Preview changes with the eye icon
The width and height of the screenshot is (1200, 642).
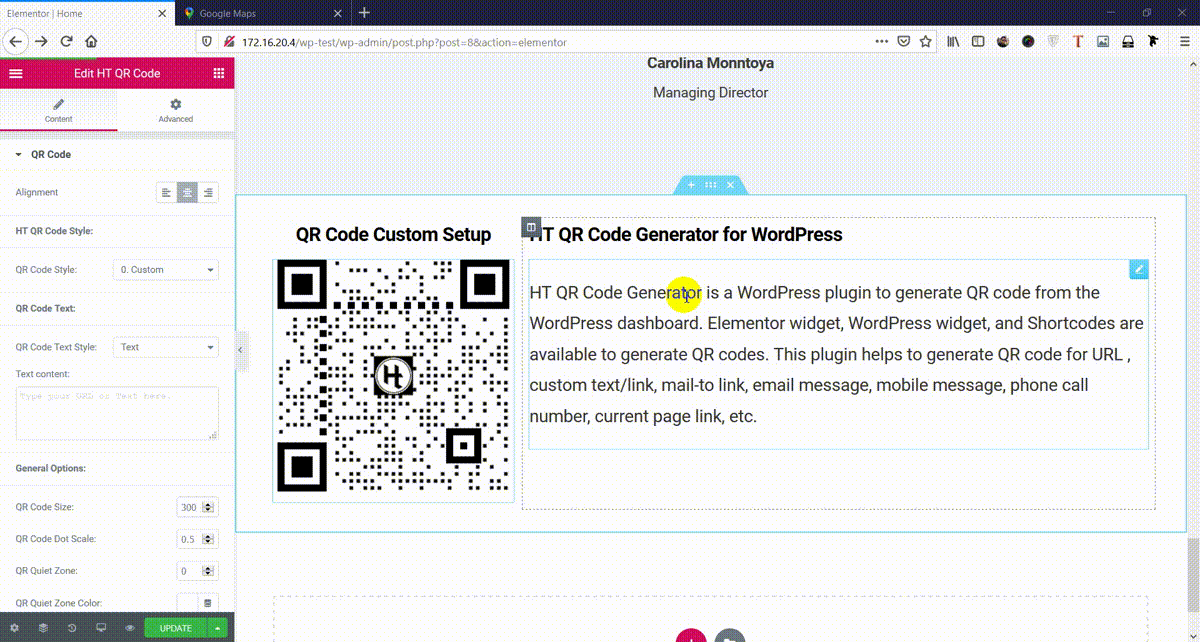click(130, 628)
